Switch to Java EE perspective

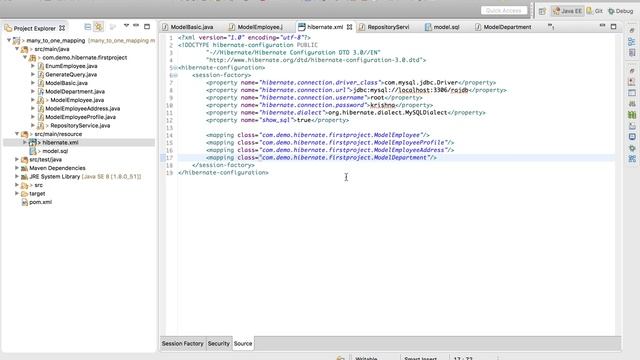click(567, 11)
